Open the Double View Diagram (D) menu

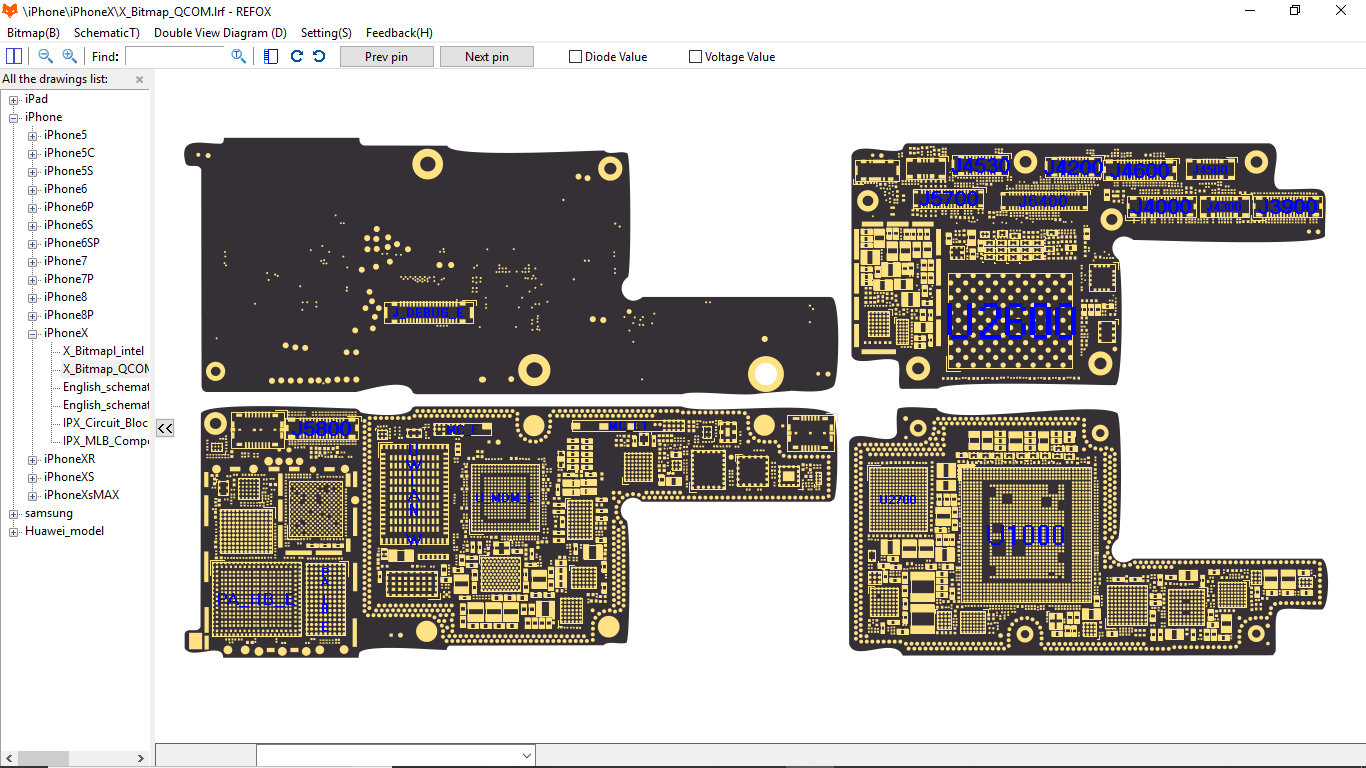[220, 33]
